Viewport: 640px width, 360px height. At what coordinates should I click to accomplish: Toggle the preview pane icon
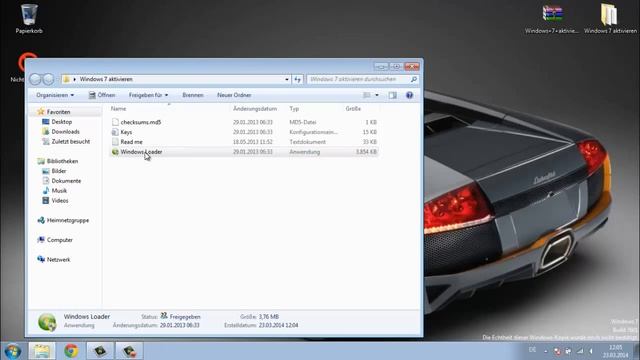392,95
